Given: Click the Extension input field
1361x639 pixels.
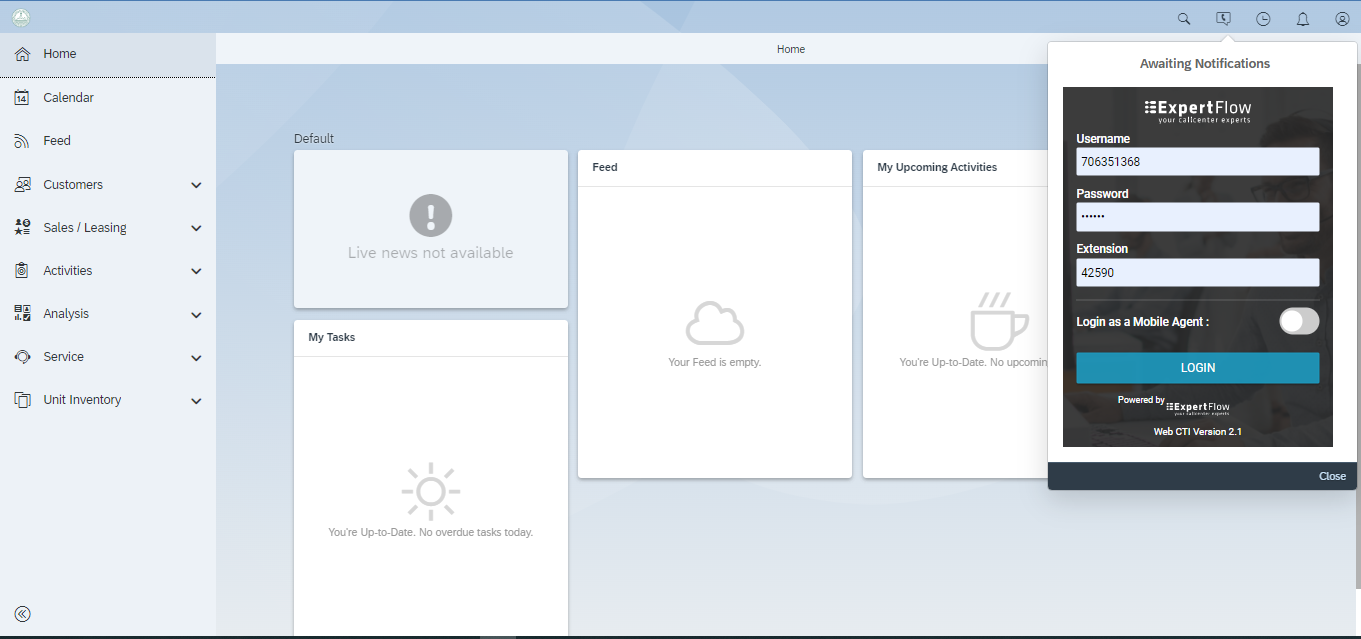Looking at the screenshot, I should point(1197,273).
